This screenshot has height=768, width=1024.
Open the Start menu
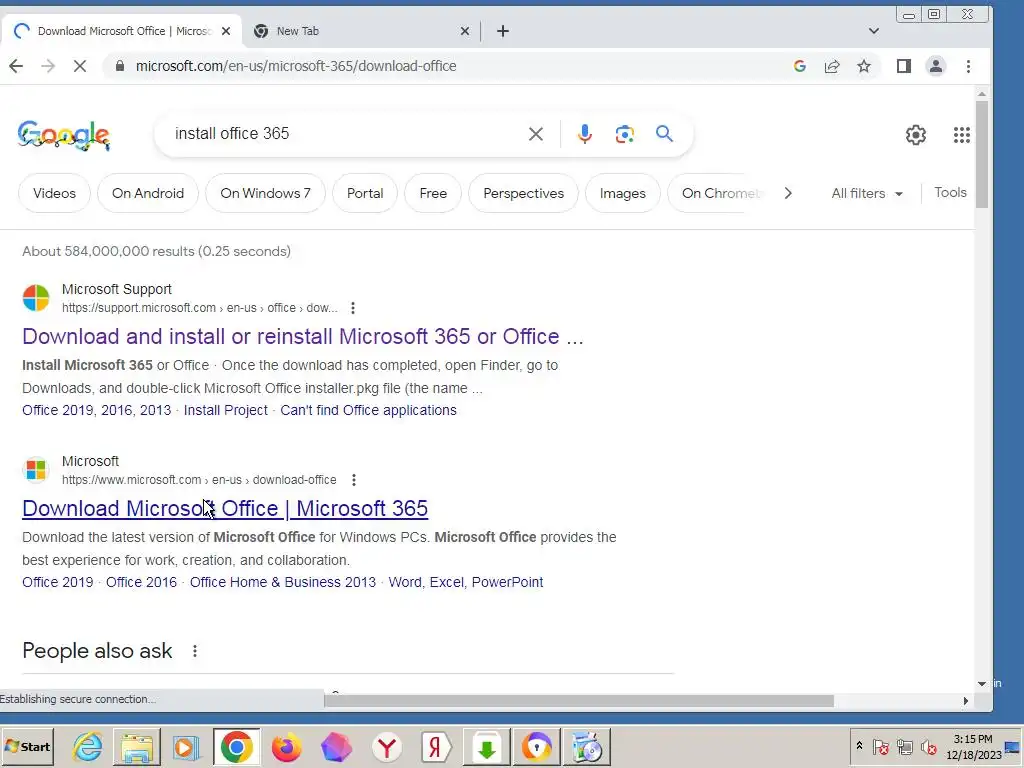27,746
